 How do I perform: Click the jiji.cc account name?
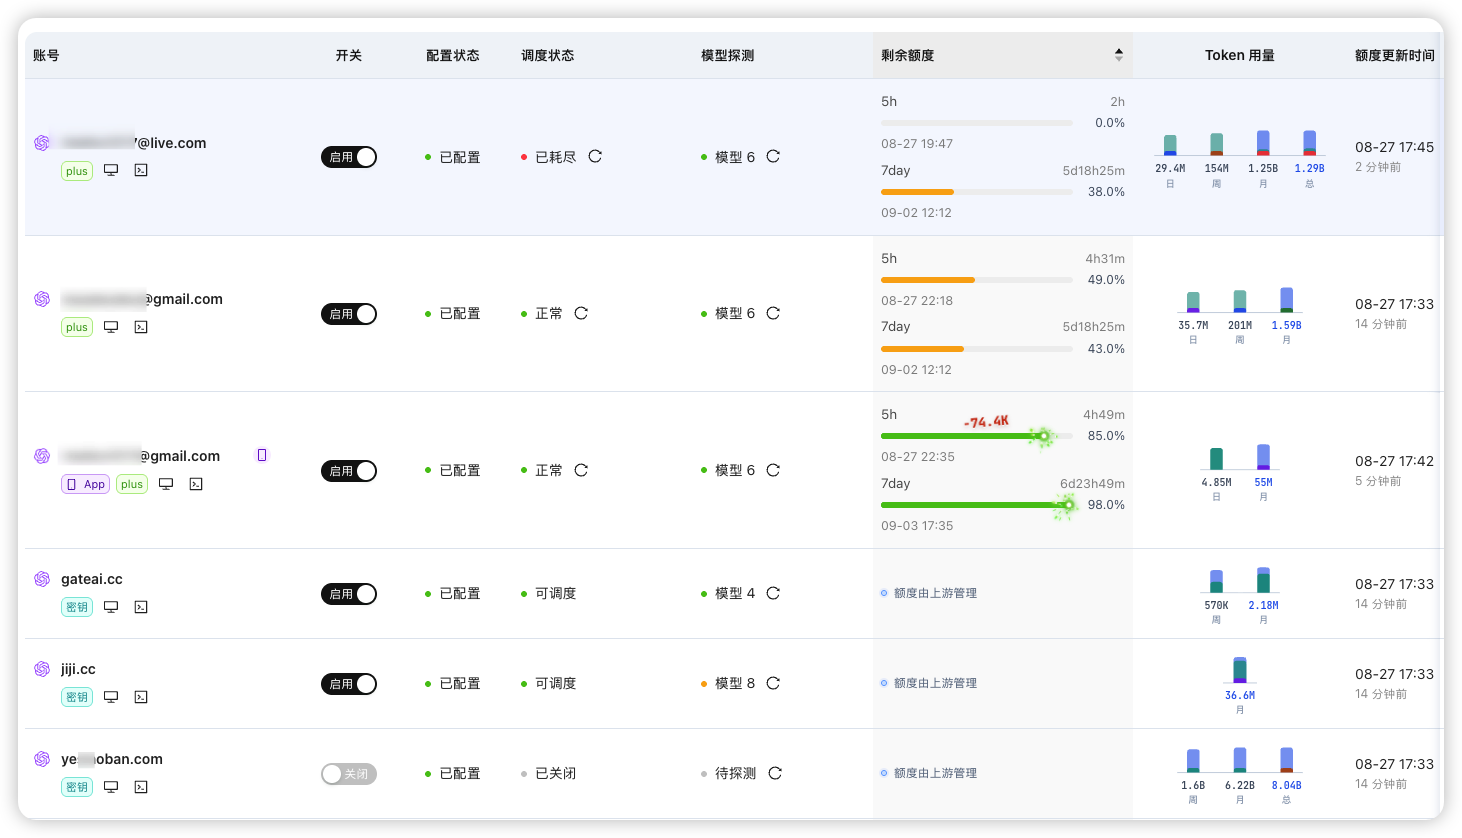[x=78, y=669]
